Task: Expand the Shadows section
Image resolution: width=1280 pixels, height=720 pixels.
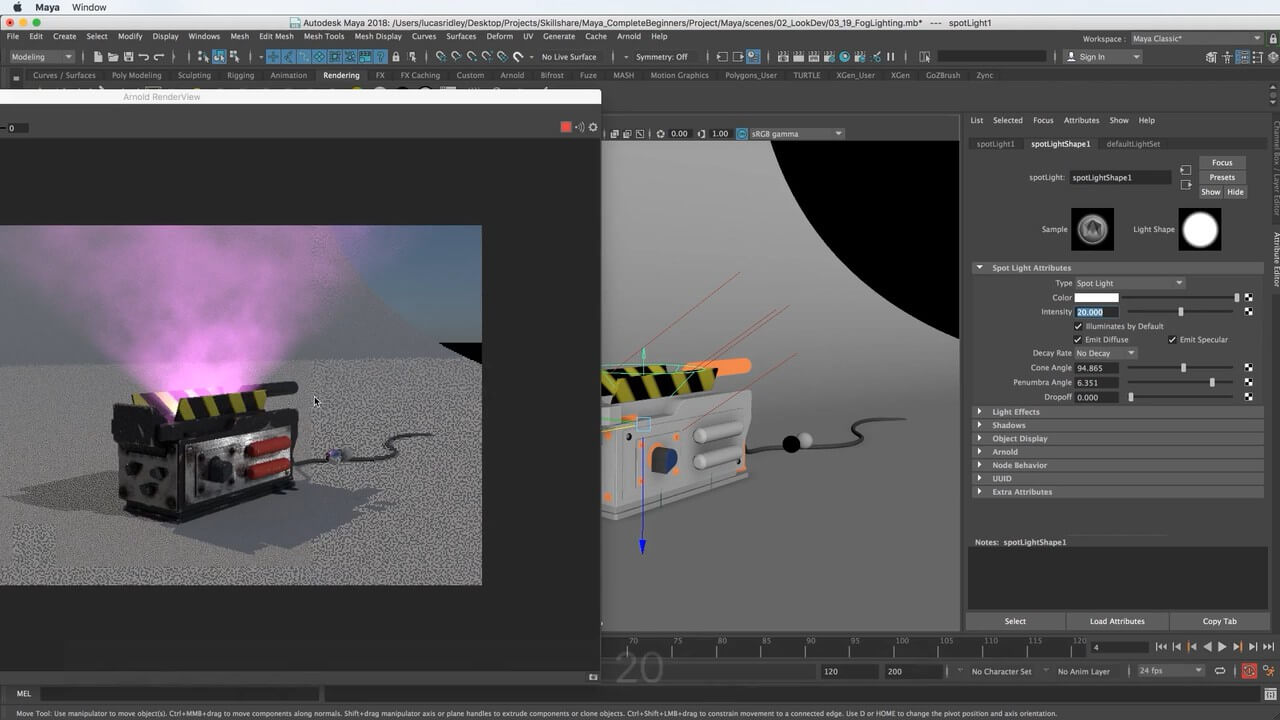Action: (x=1008, y=425)
